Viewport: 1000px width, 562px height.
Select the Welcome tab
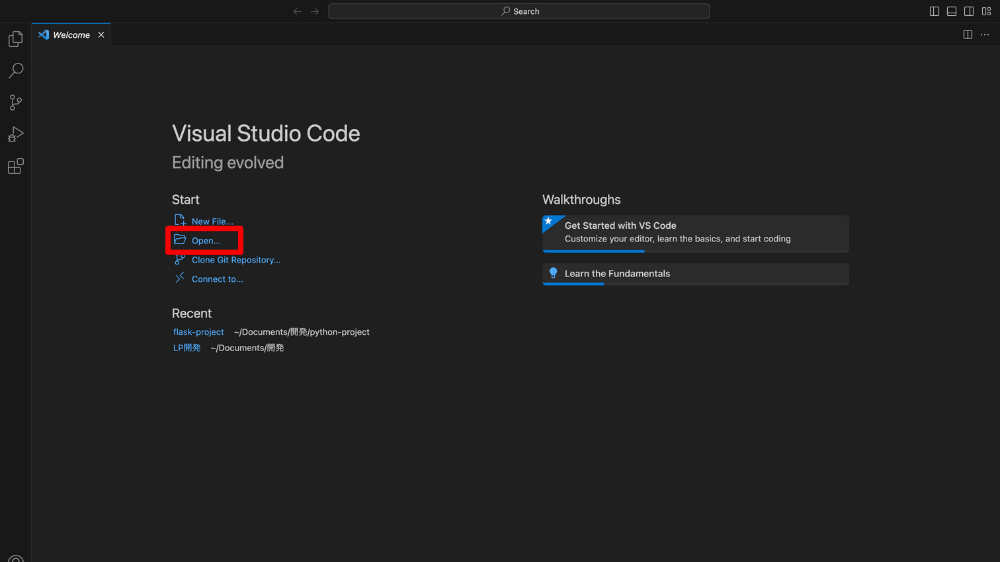tap(71, 35)
